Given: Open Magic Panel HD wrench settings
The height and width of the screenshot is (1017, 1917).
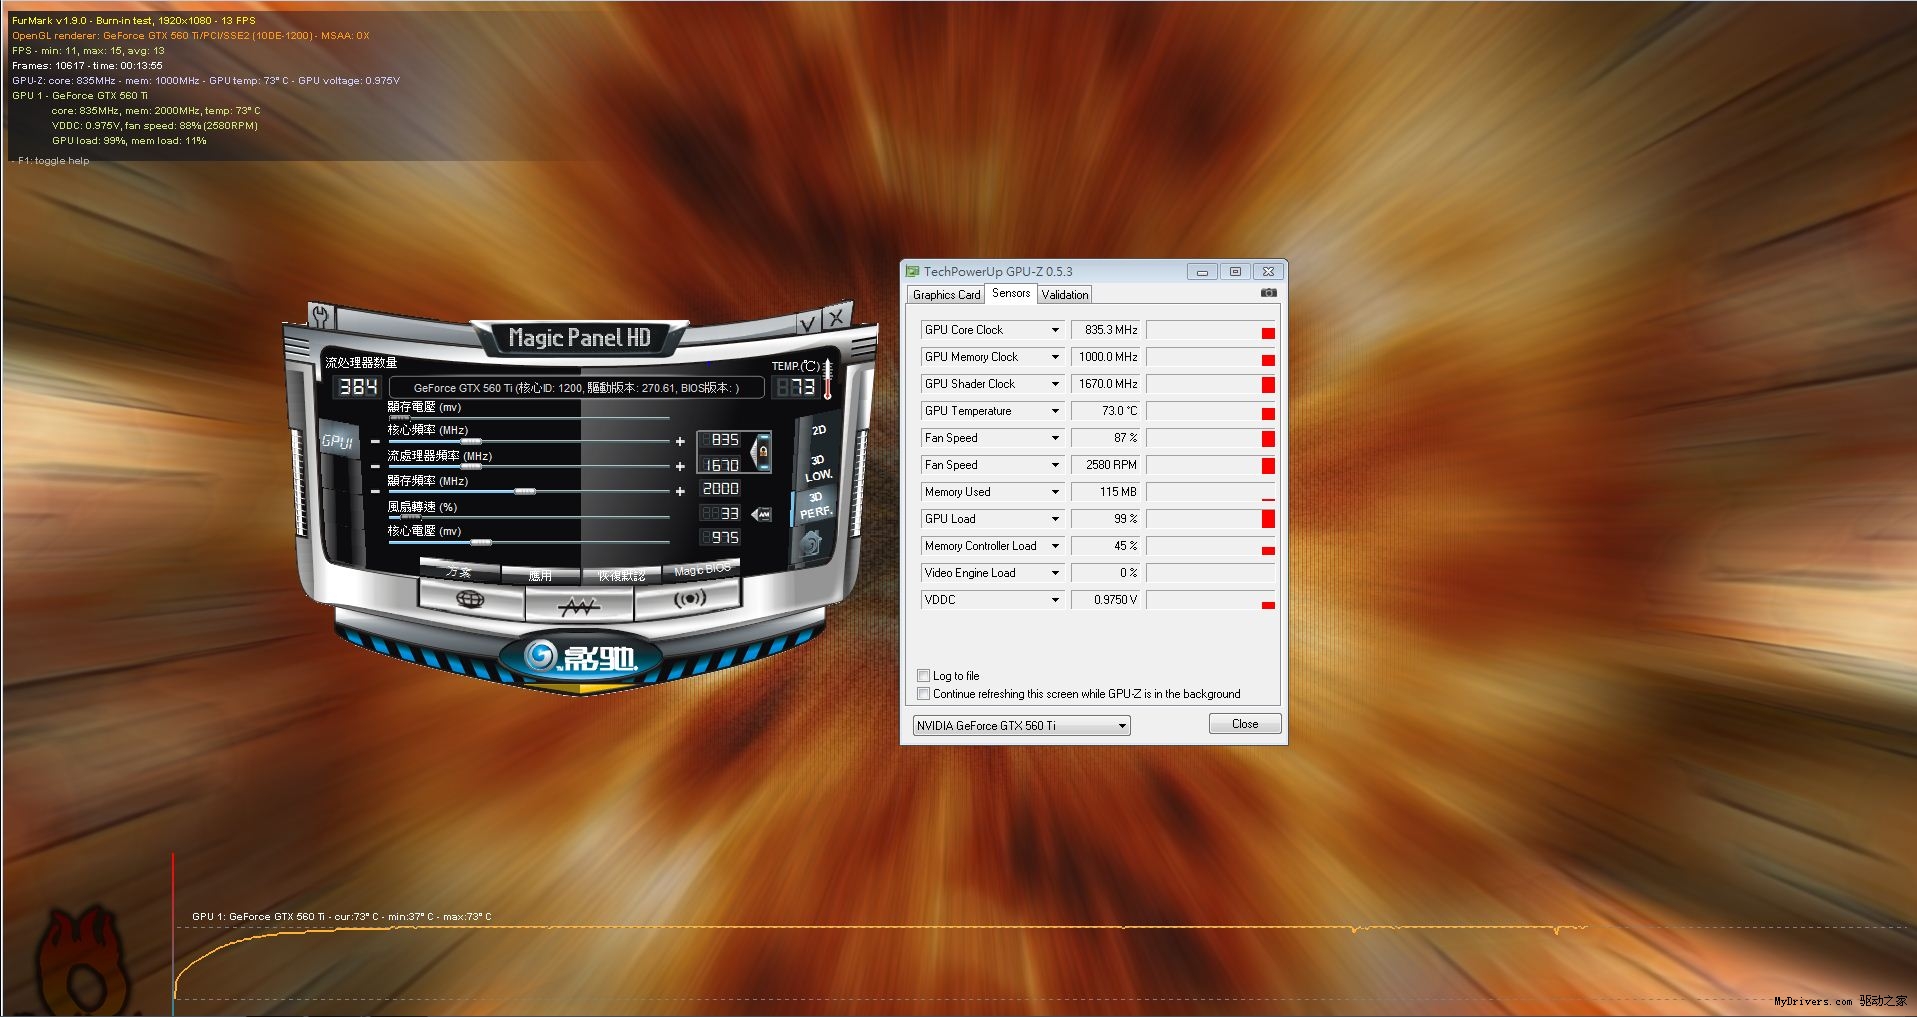Looking at the screenshot, I should click(320, 317).
